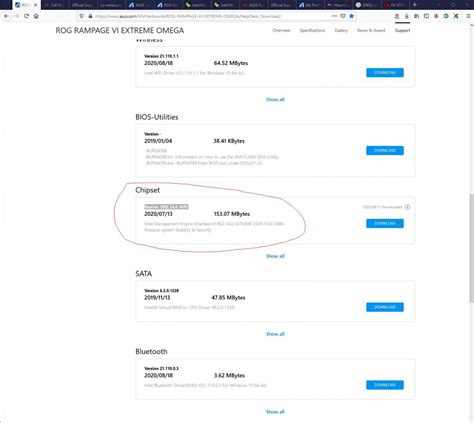474x423 pixels.
Task: Download the Intel WiFi driver
Action: click(385, 73)
